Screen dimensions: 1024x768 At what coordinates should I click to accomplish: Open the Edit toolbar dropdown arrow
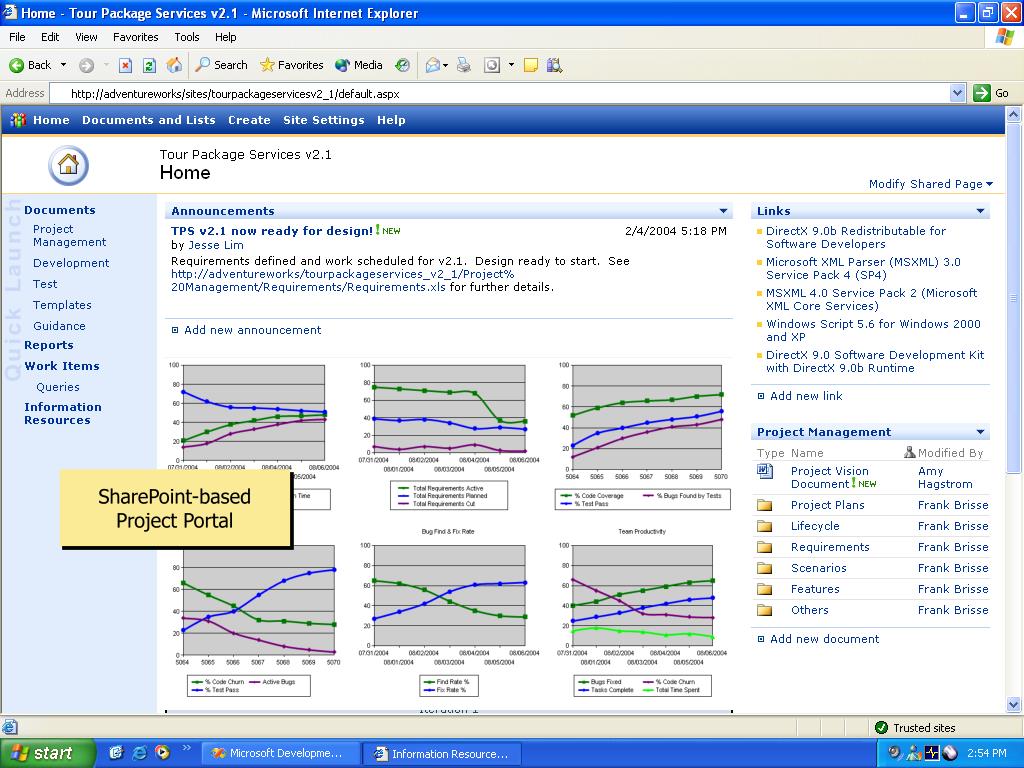[511, 65]
